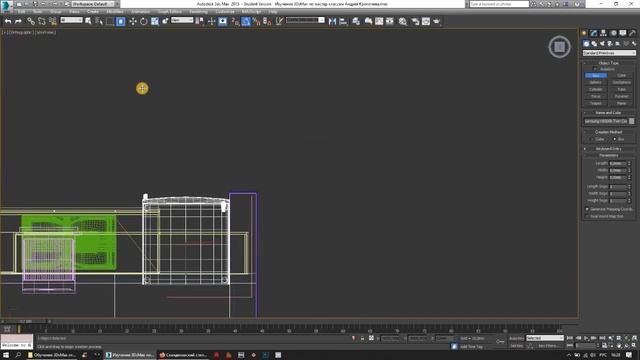Click the Render Production teapot icon
This screenshot has width=640, height=360.
(x=437, y=21)
